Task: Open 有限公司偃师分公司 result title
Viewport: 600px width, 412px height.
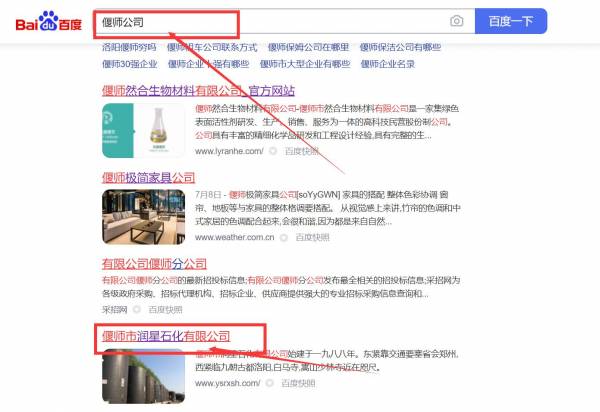Action: click(x=154, y=263)
